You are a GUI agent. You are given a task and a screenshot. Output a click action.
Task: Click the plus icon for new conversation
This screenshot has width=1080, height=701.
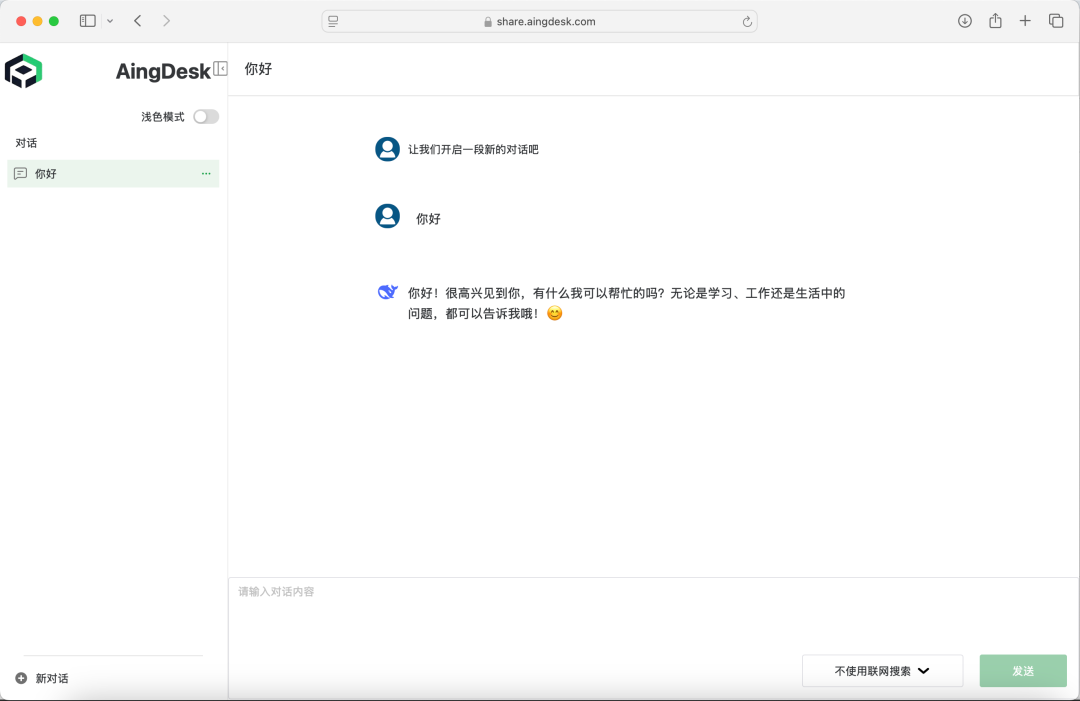21,678
